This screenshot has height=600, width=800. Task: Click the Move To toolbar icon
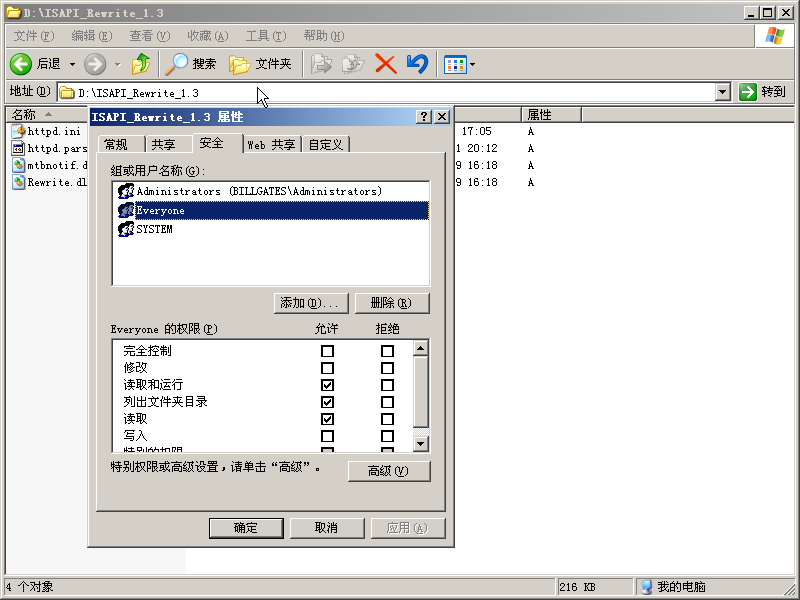(321, 64)
